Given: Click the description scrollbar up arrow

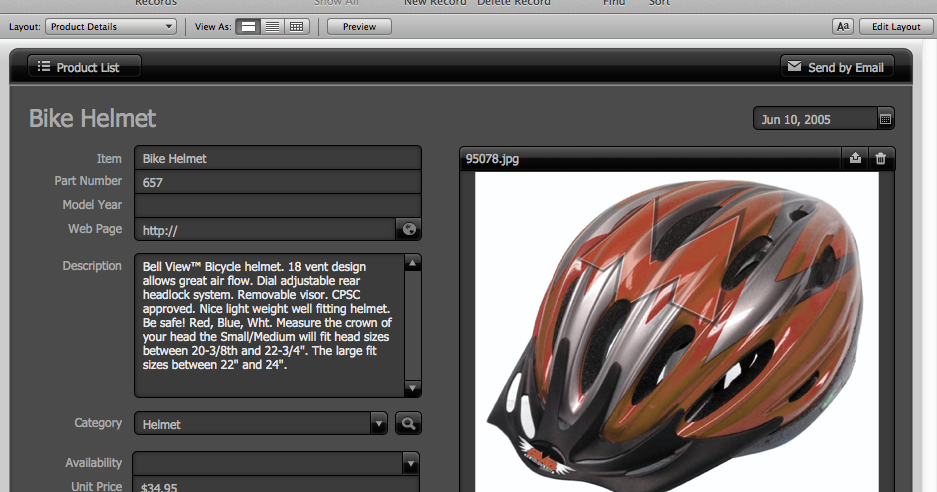Looking at the screenshot, I should click(x=413, y=263).
